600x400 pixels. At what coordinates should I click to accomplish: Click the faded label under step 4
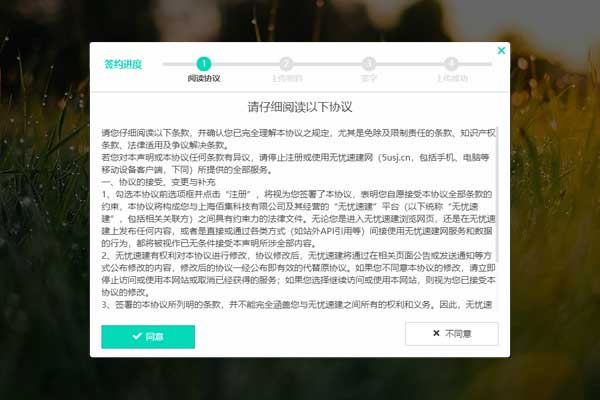[452, 78]
